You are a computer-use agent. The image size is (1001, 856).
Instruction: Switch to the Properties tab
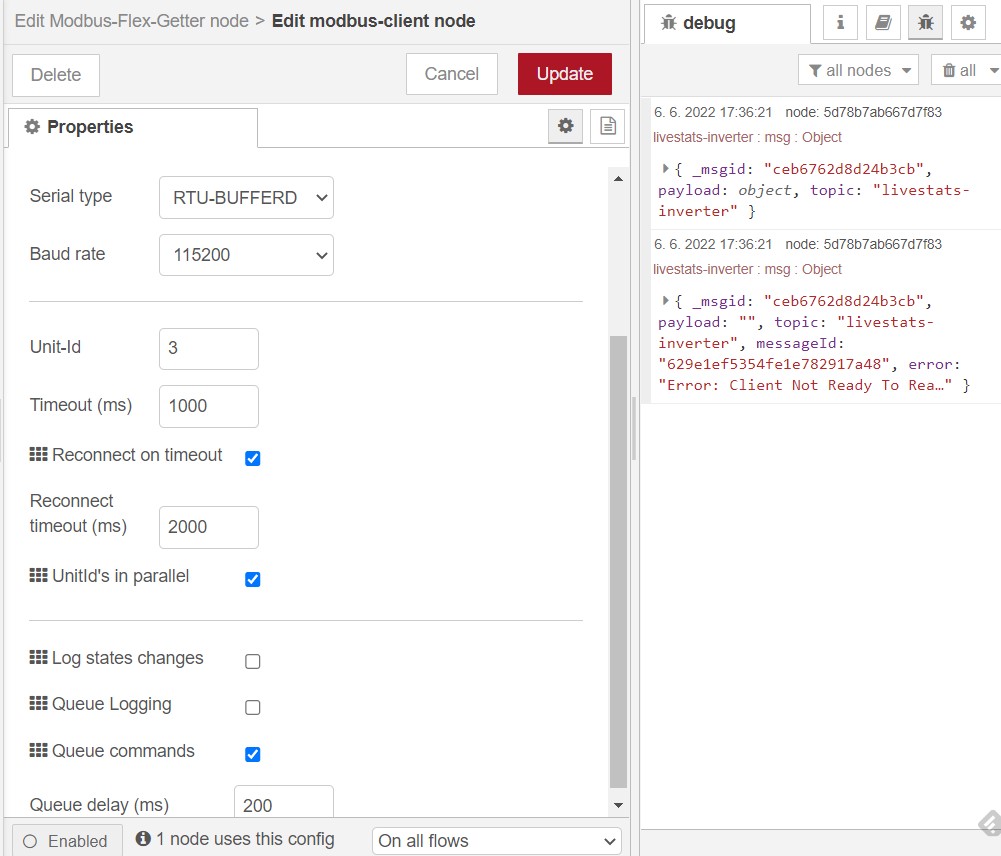133,127
